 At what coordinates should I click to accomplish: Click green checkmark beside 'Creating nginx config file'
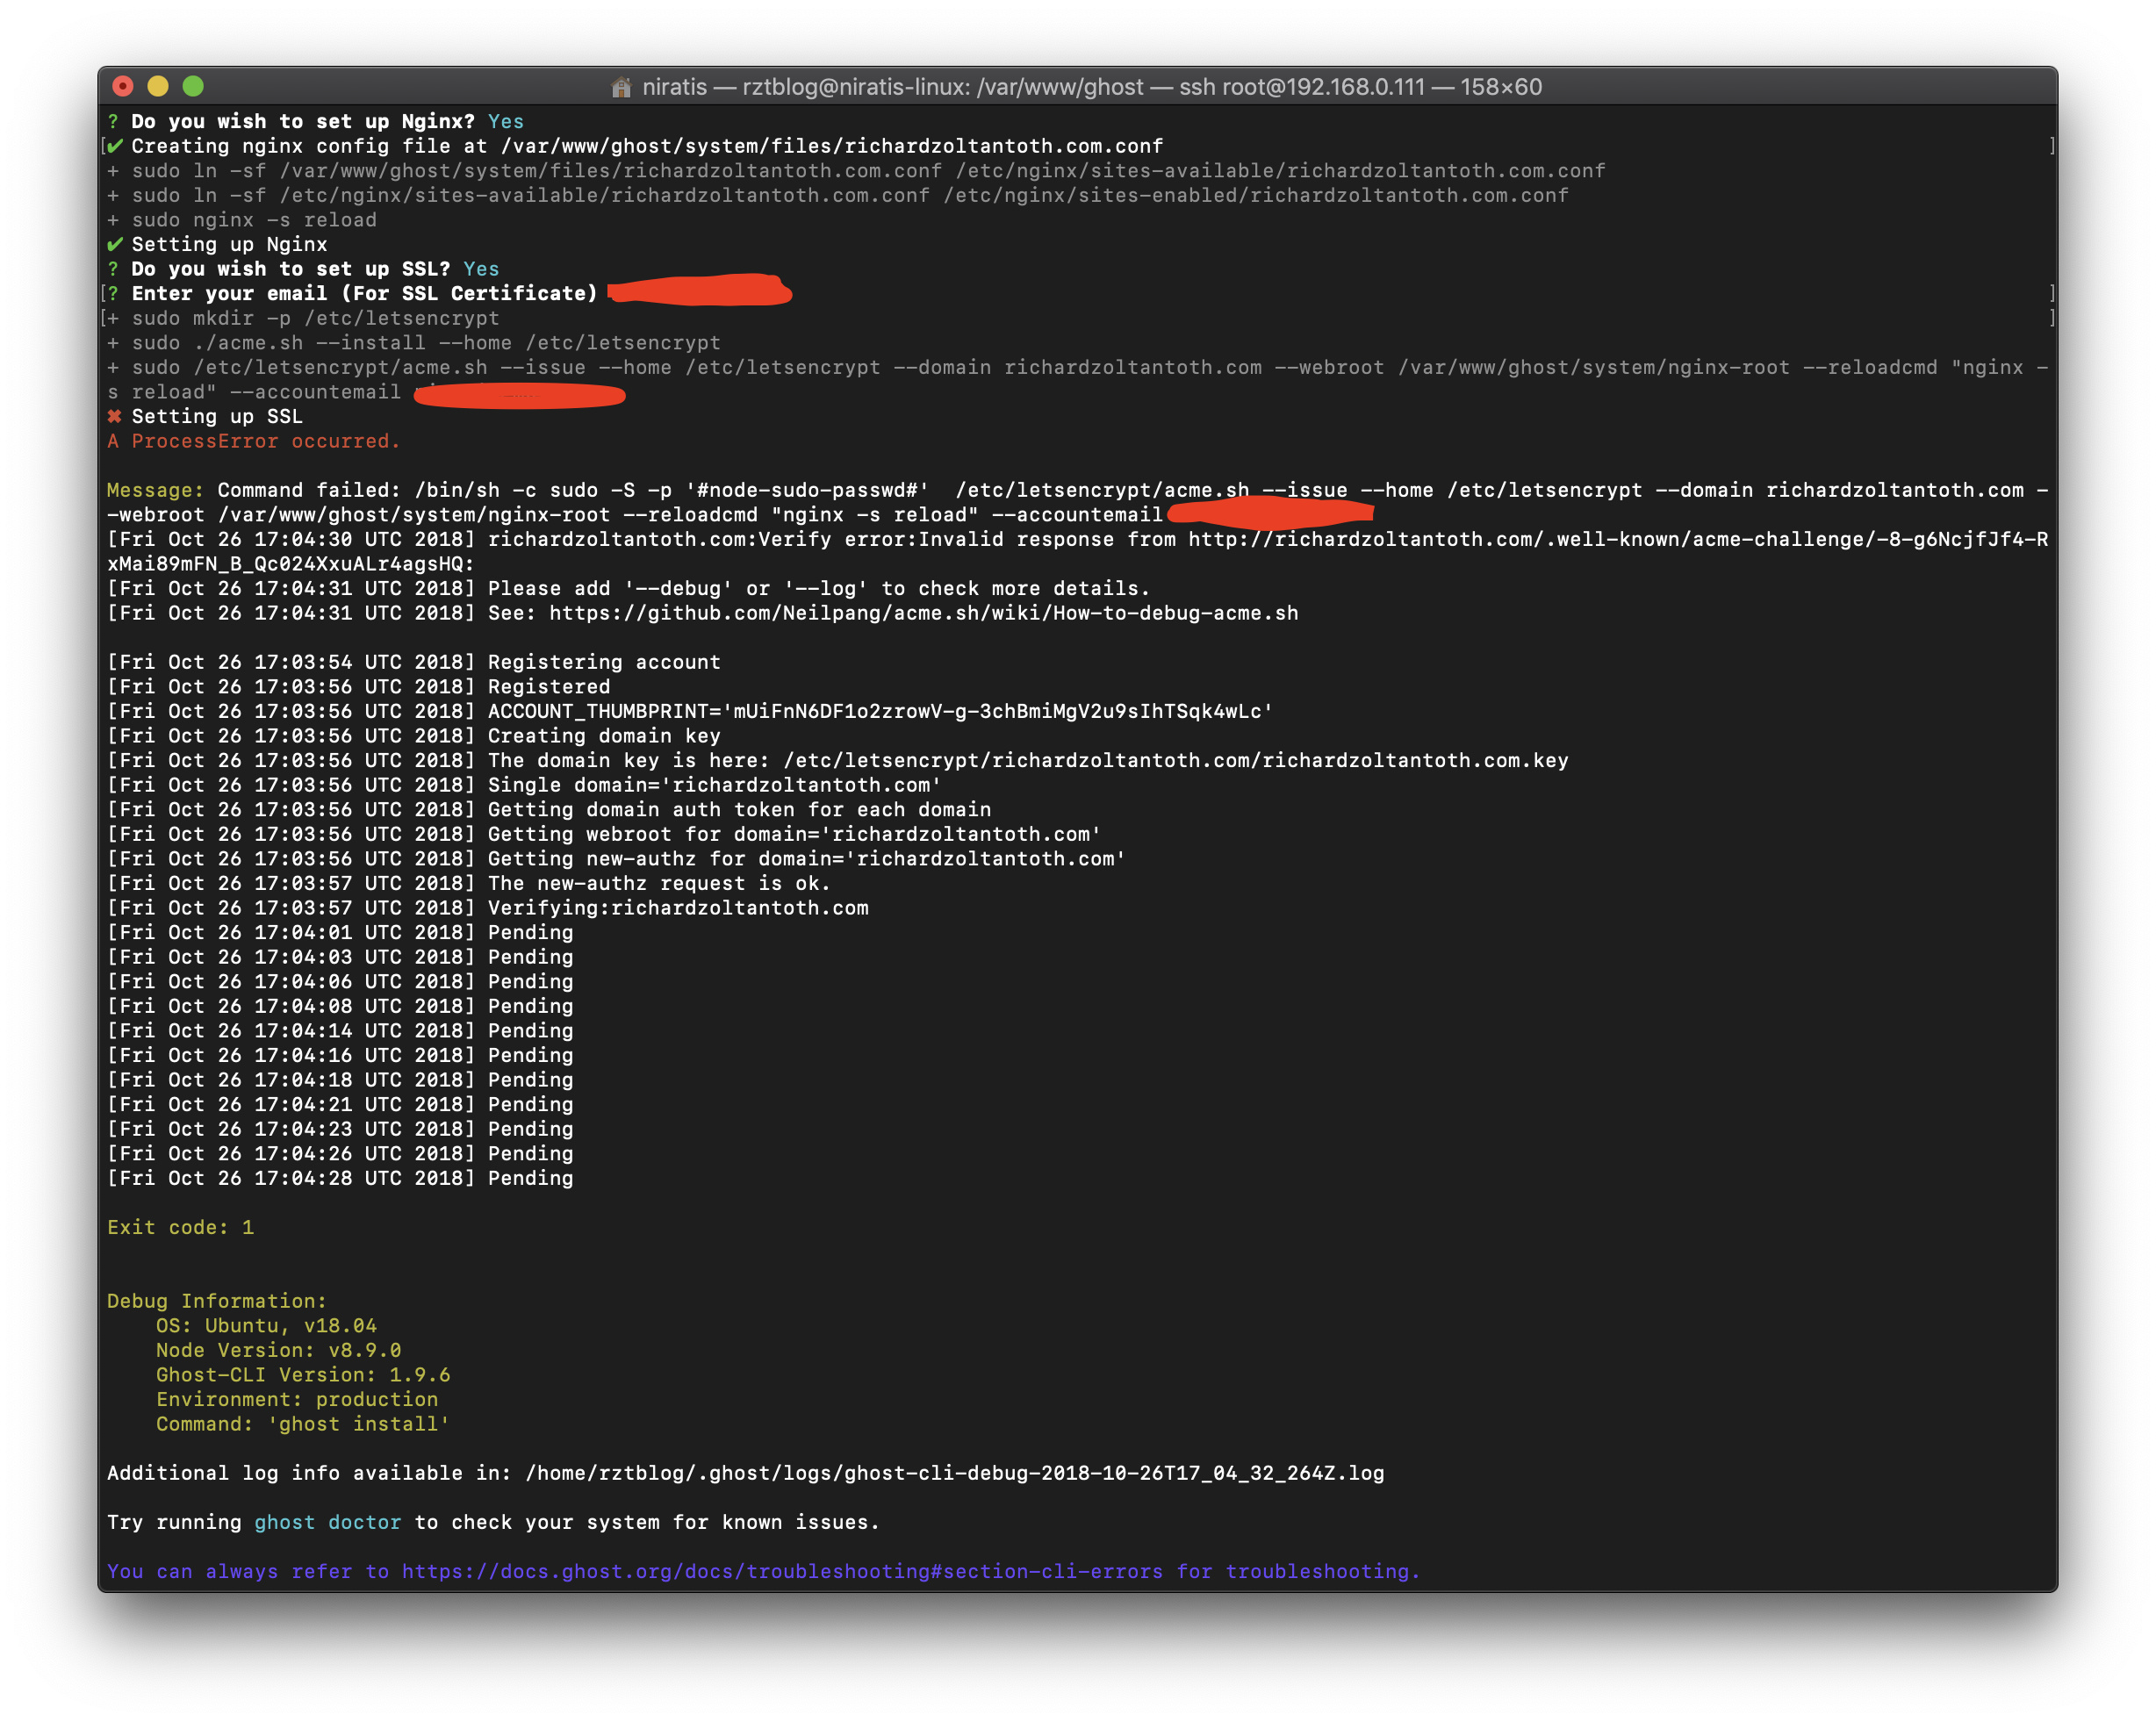pos(115,146)
